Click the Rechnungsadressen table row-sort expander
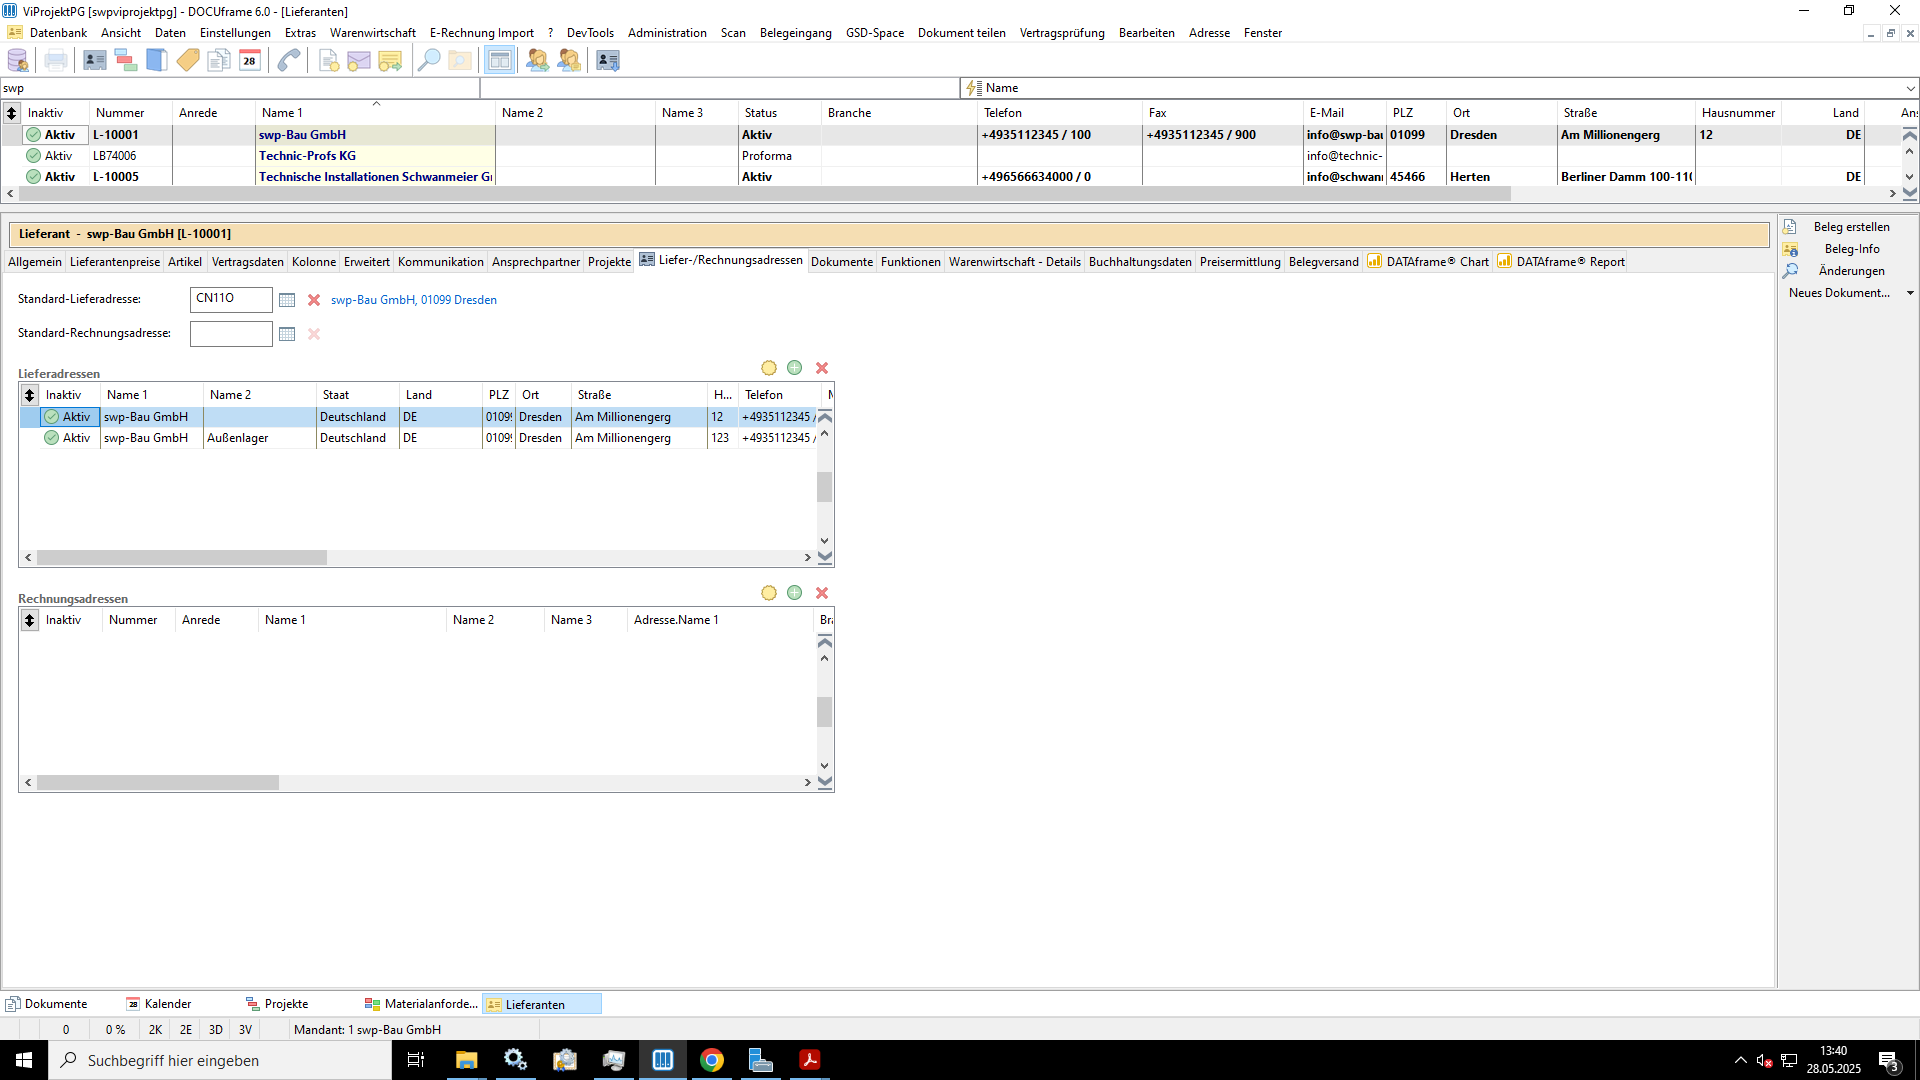Viewport: 1920px width, 1080px height. (x=30, y=620)
